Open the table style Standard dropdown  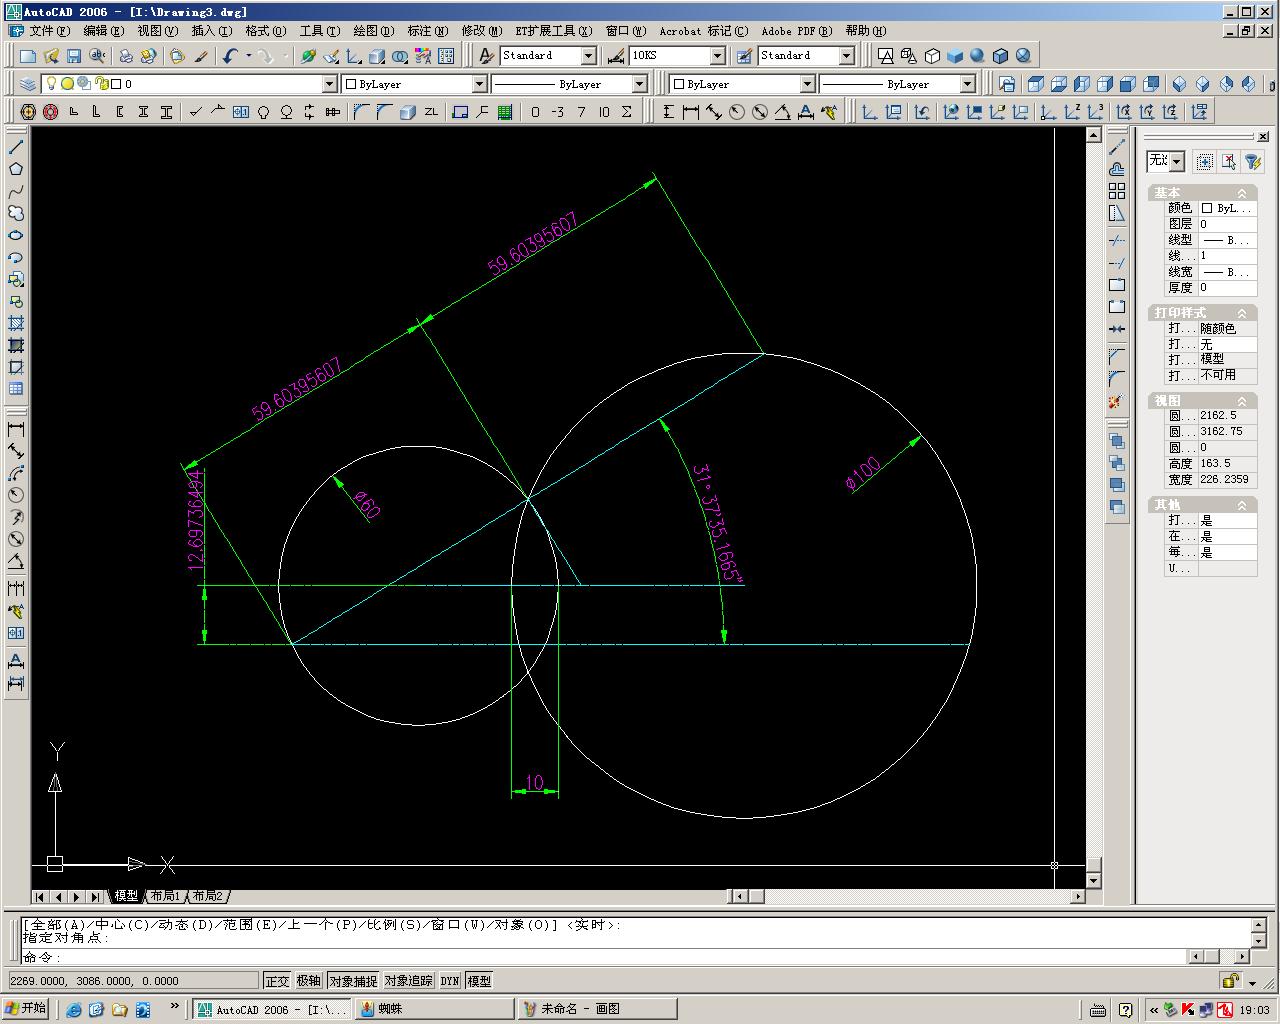(x=847, y=56)
